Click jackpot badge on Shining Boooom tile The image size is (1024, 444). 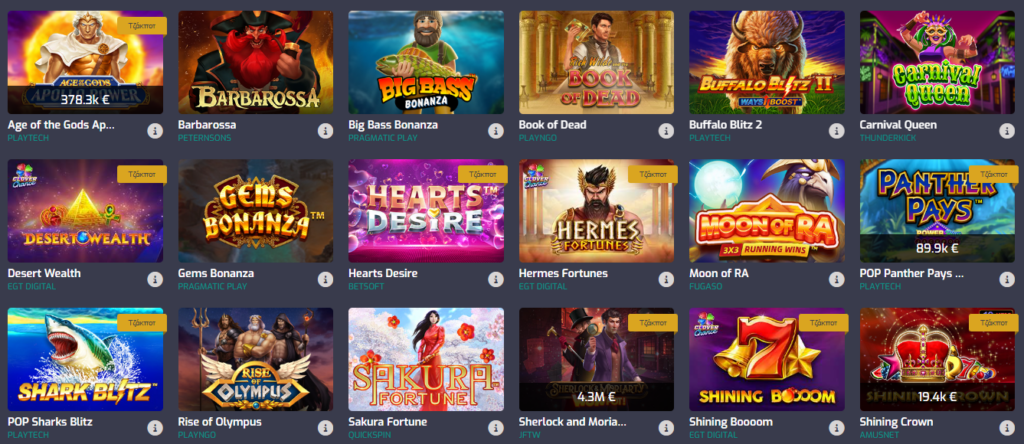pos(823,323)
